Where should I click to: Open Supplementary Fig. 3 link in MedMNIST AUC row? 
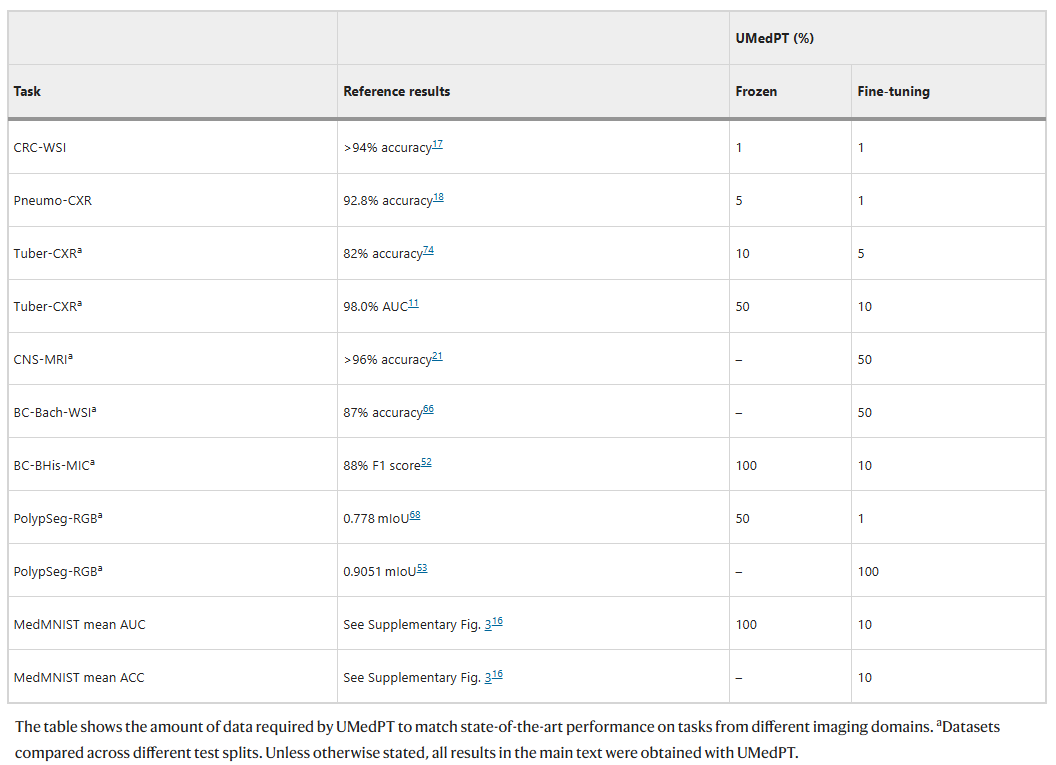488,624
